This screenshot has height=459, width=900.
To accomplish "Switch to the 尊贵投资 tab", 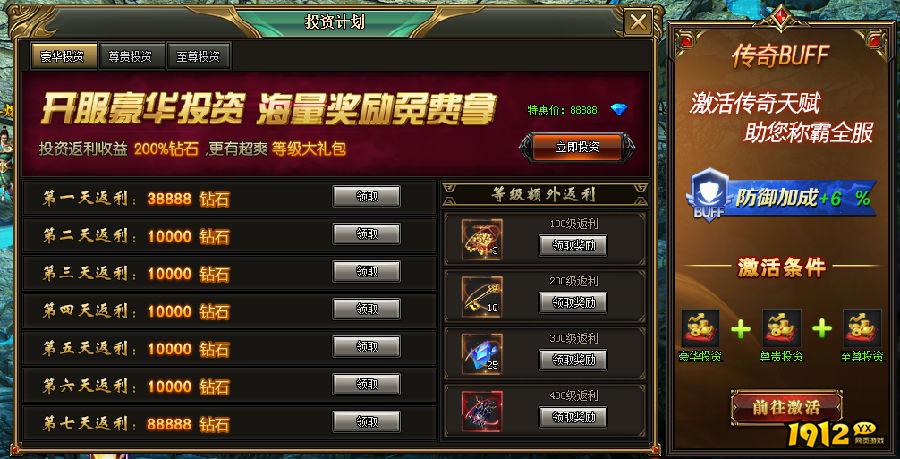I will (x=131, y=56).
